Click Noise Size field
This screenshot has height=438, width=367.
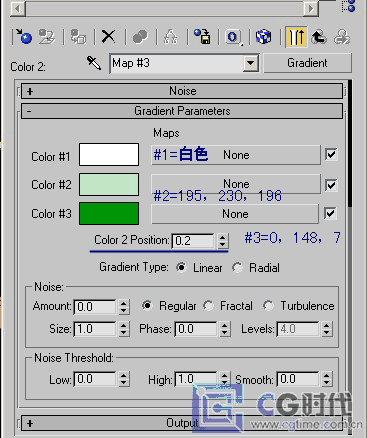click(95, 329)
